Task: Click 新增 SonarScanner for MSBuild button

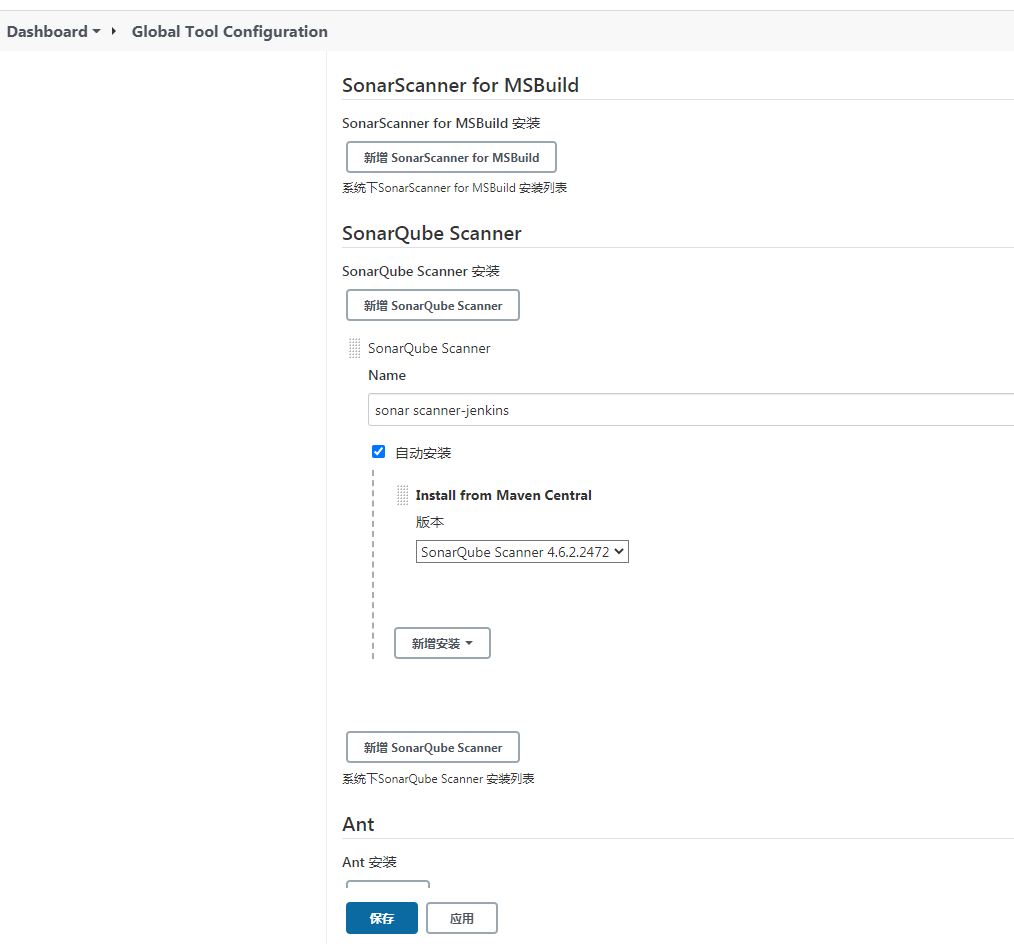Action: coord(451,157)
